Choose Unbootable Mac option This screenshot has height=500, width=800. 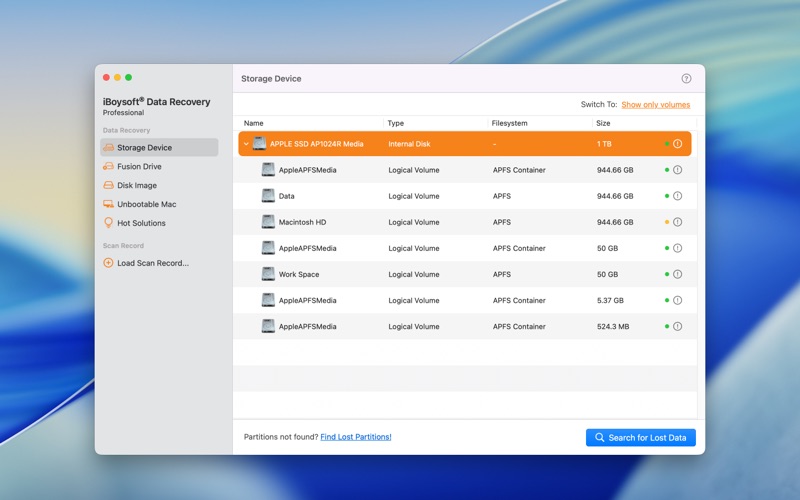(x=146, y=204)
